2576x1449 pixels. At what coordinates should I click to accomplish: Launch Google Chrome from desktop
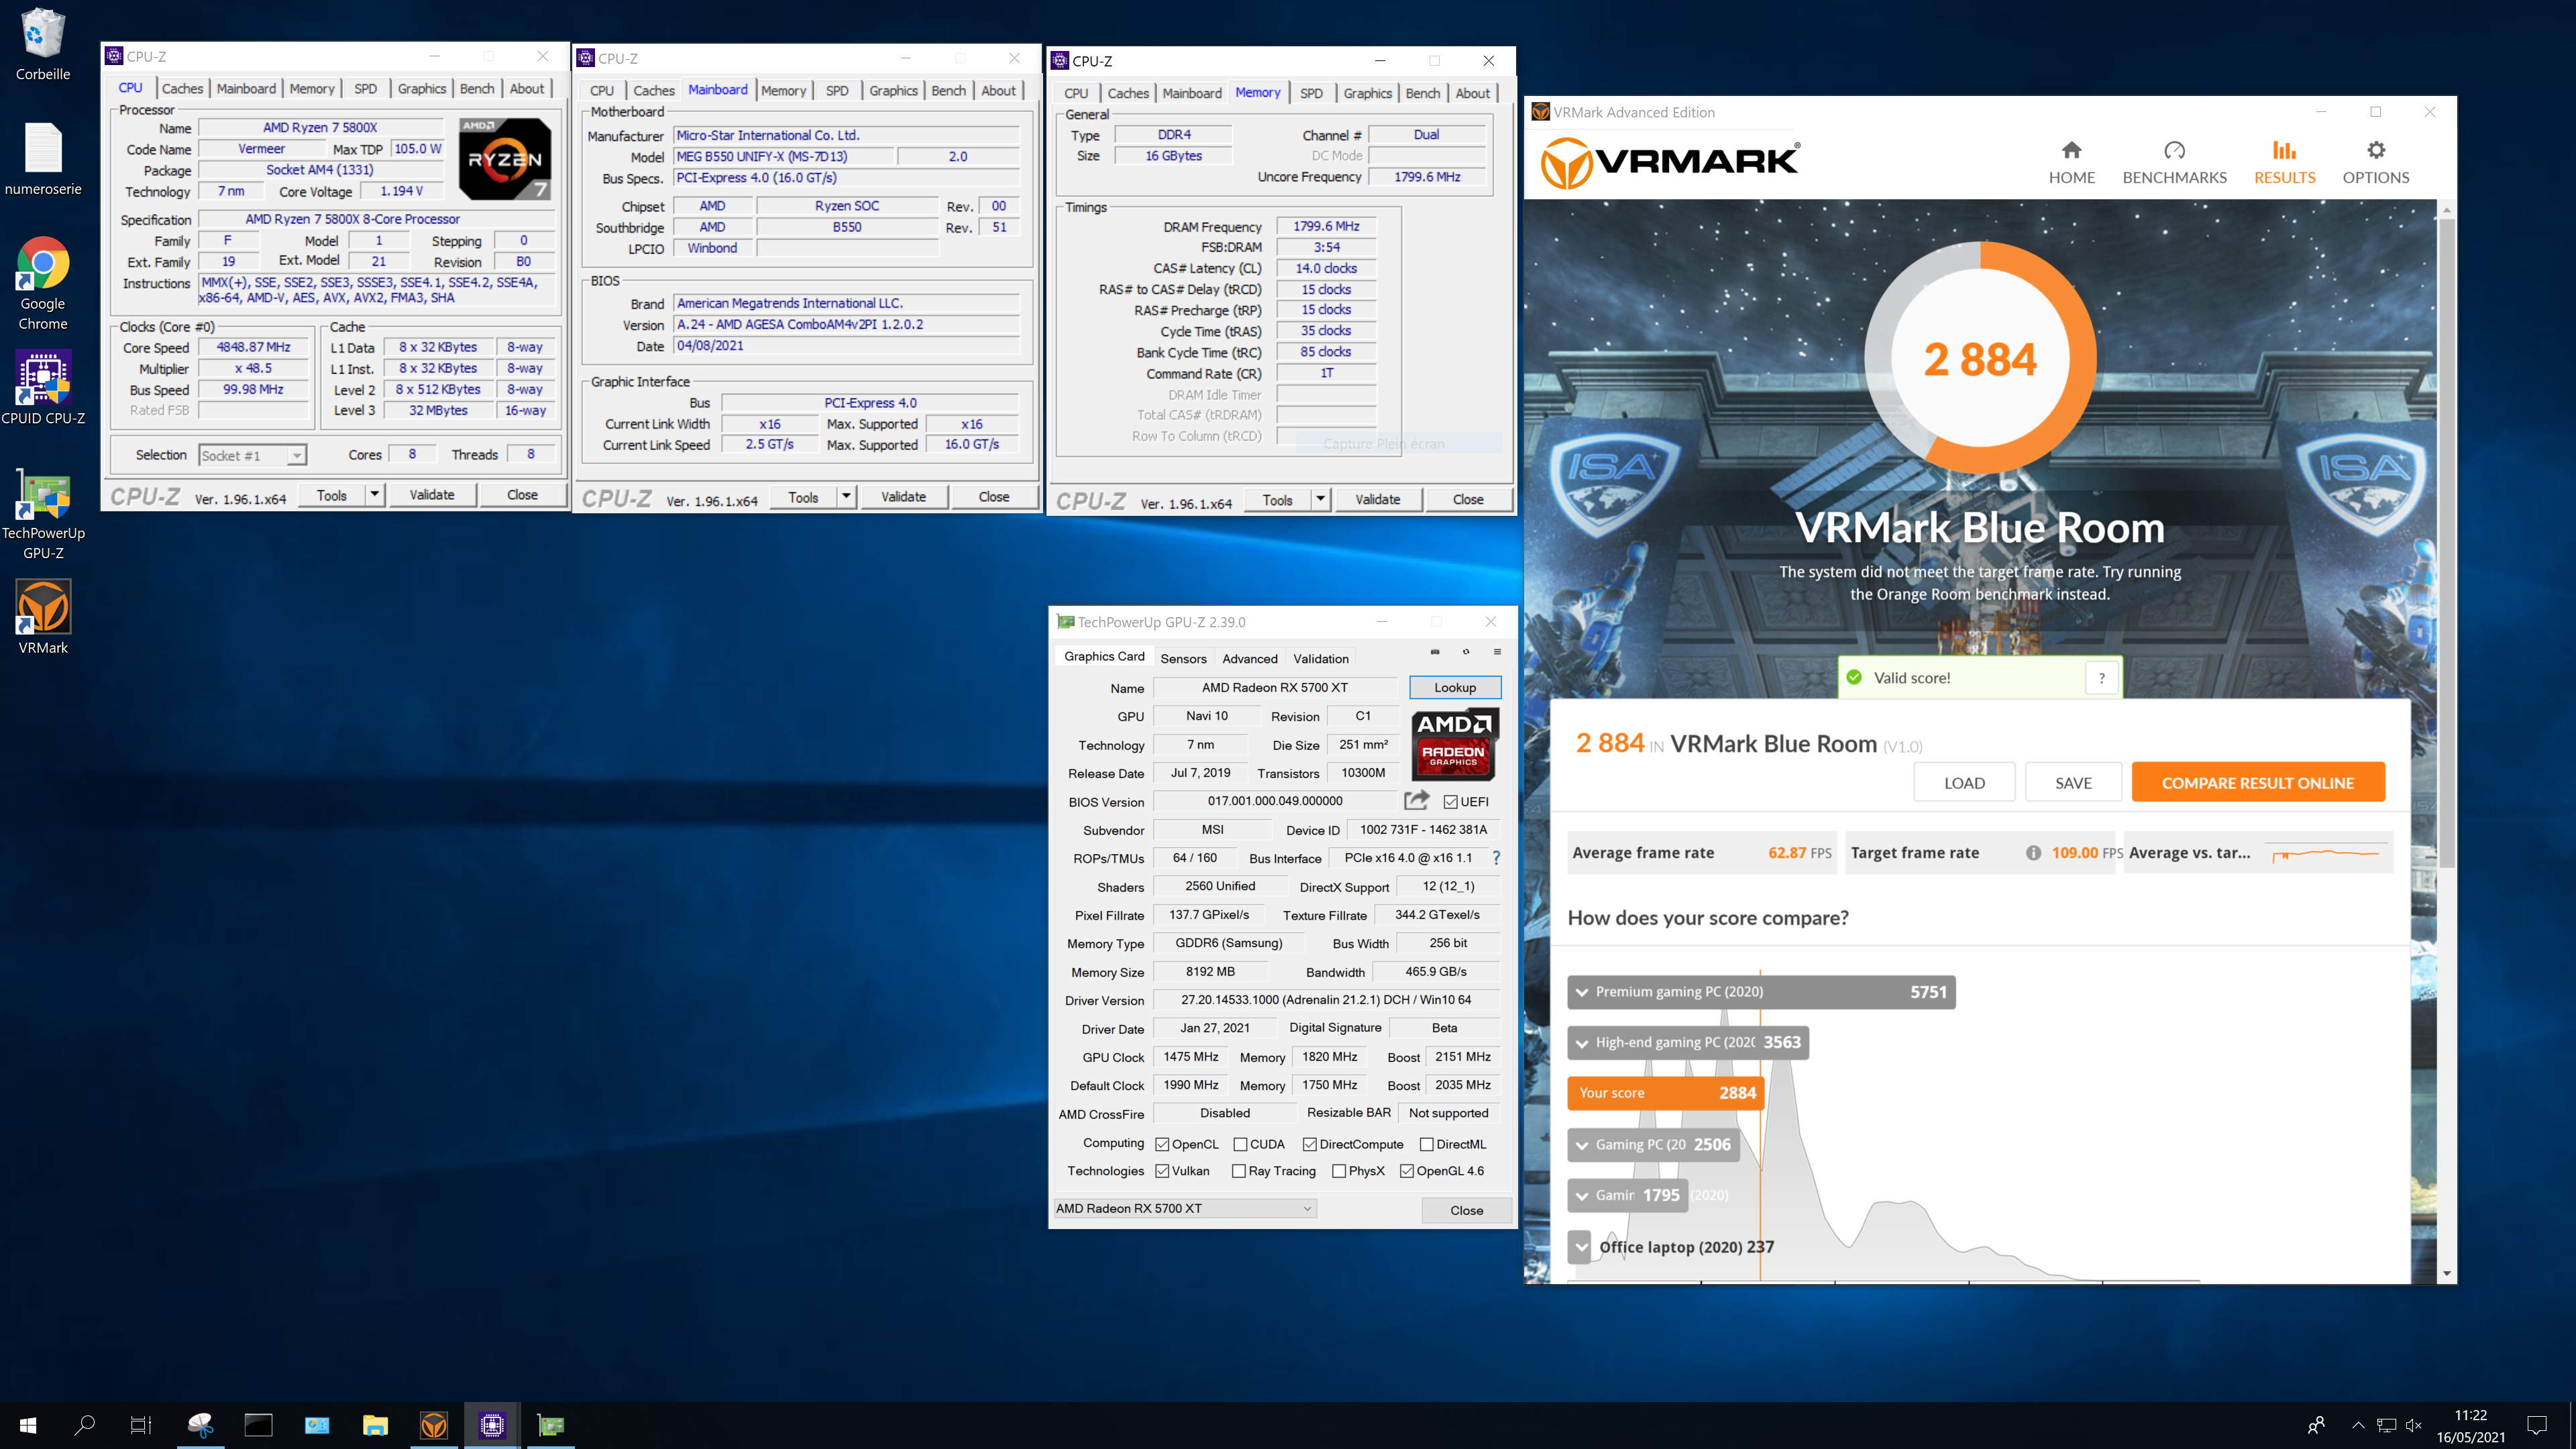click(x=43, y=283)
